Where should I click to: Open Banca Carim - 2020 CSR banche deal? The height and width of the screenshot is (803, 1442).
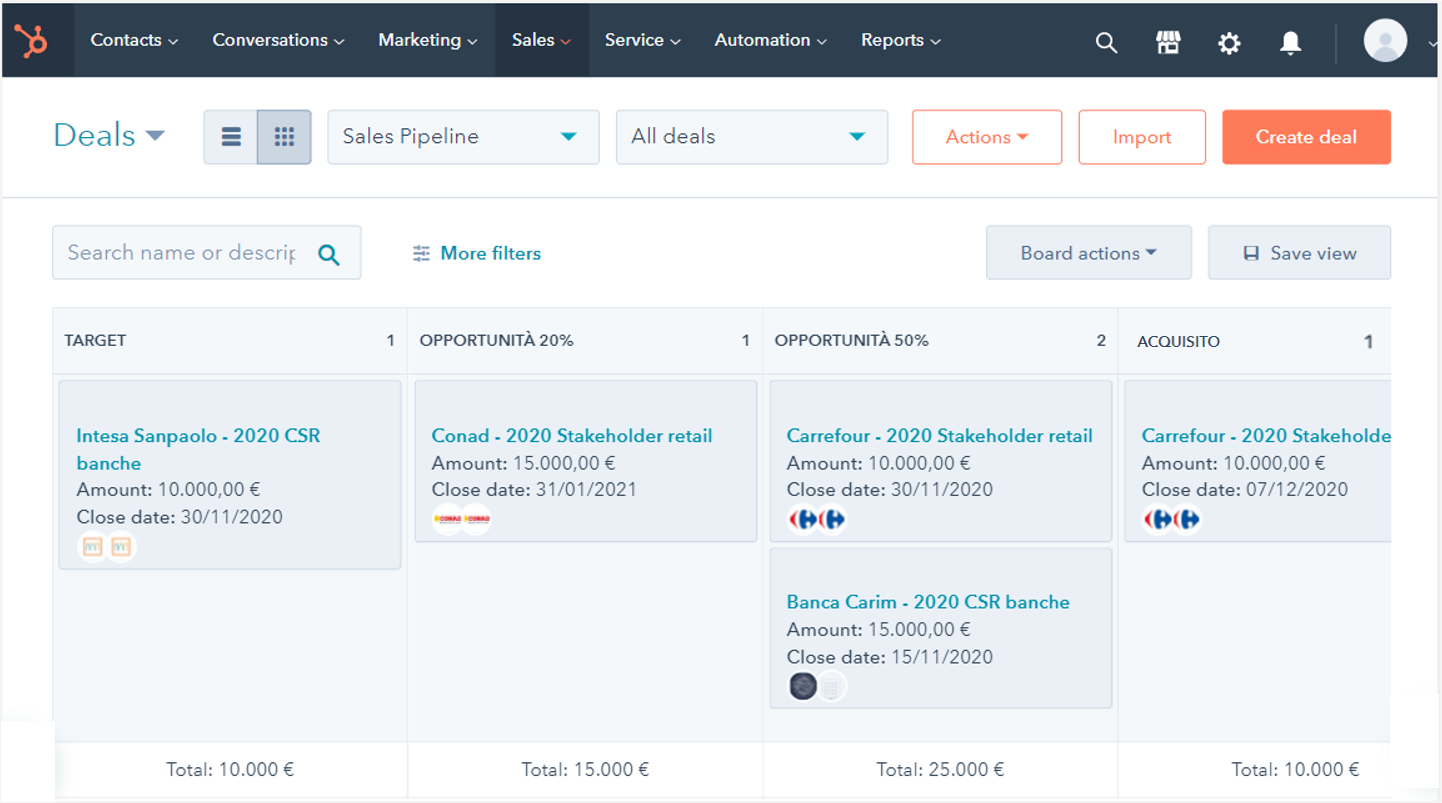pyautogui.click(x=928, y=602)
